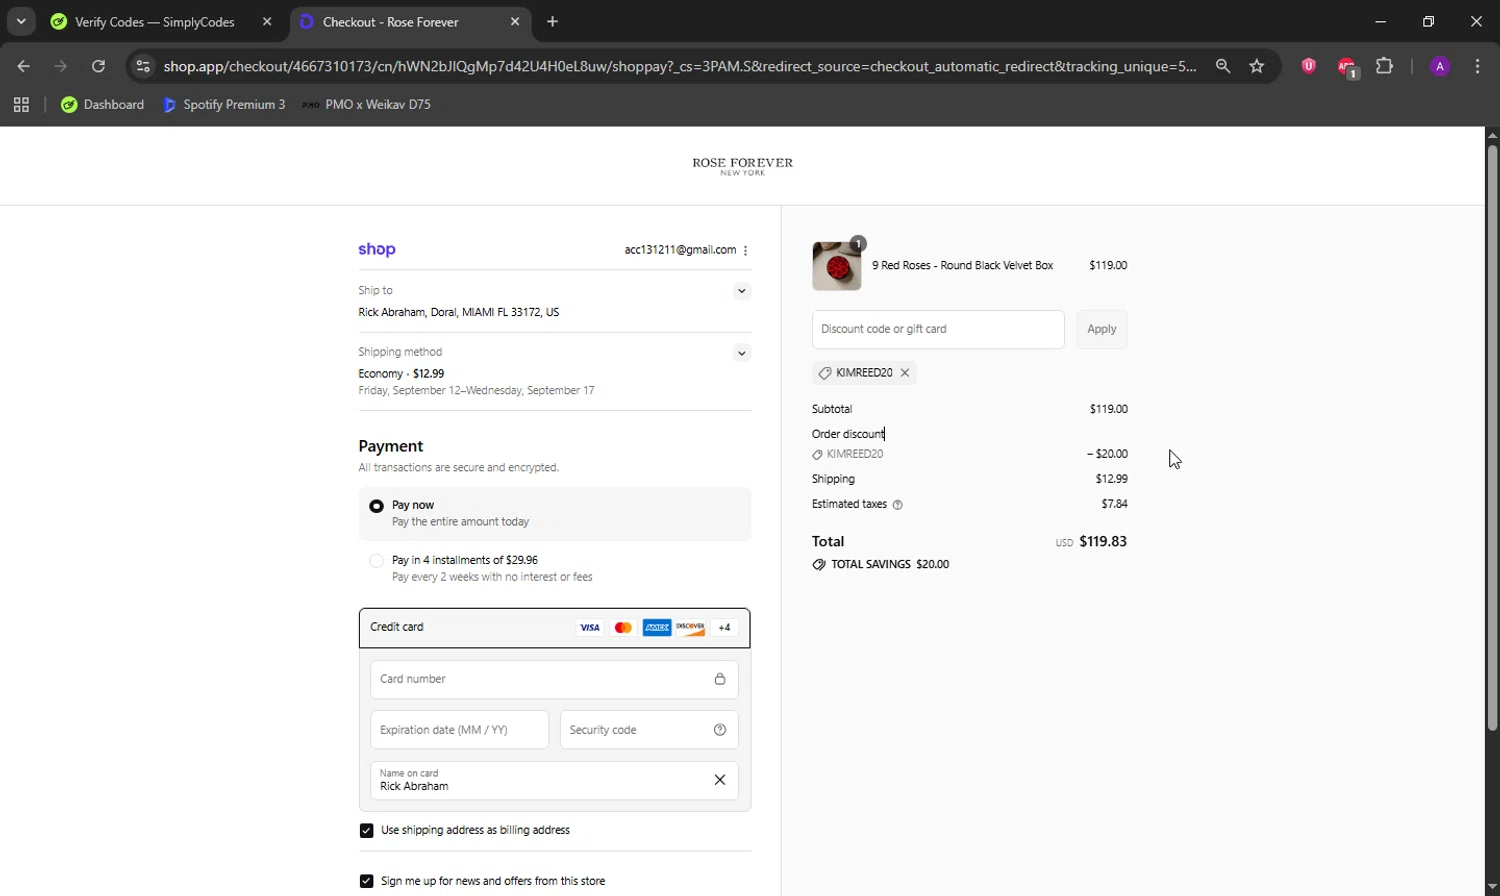Image resolution: width=1500 pixels, height=896 pixels.
Task: Click the Discount code or gift card field
Action: click(x=938, y=329)
